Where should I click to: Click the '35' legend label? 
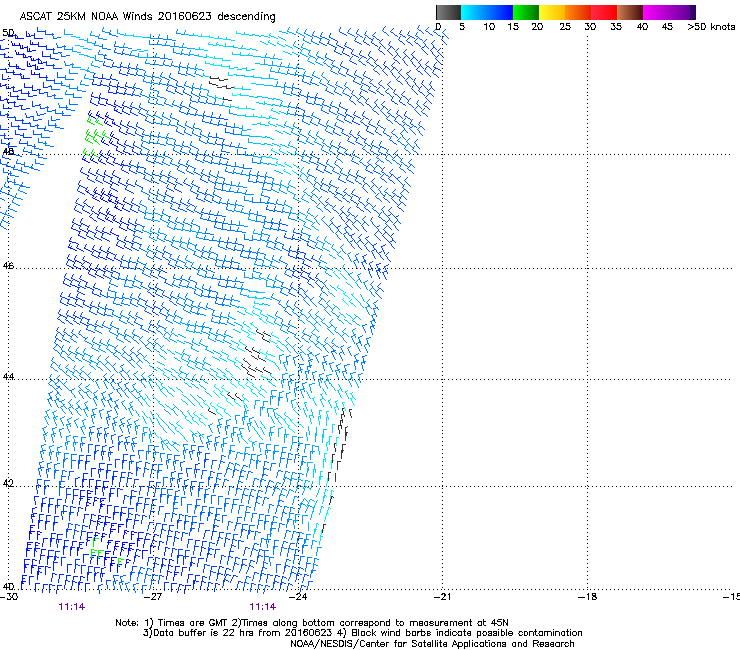point(616,27)
